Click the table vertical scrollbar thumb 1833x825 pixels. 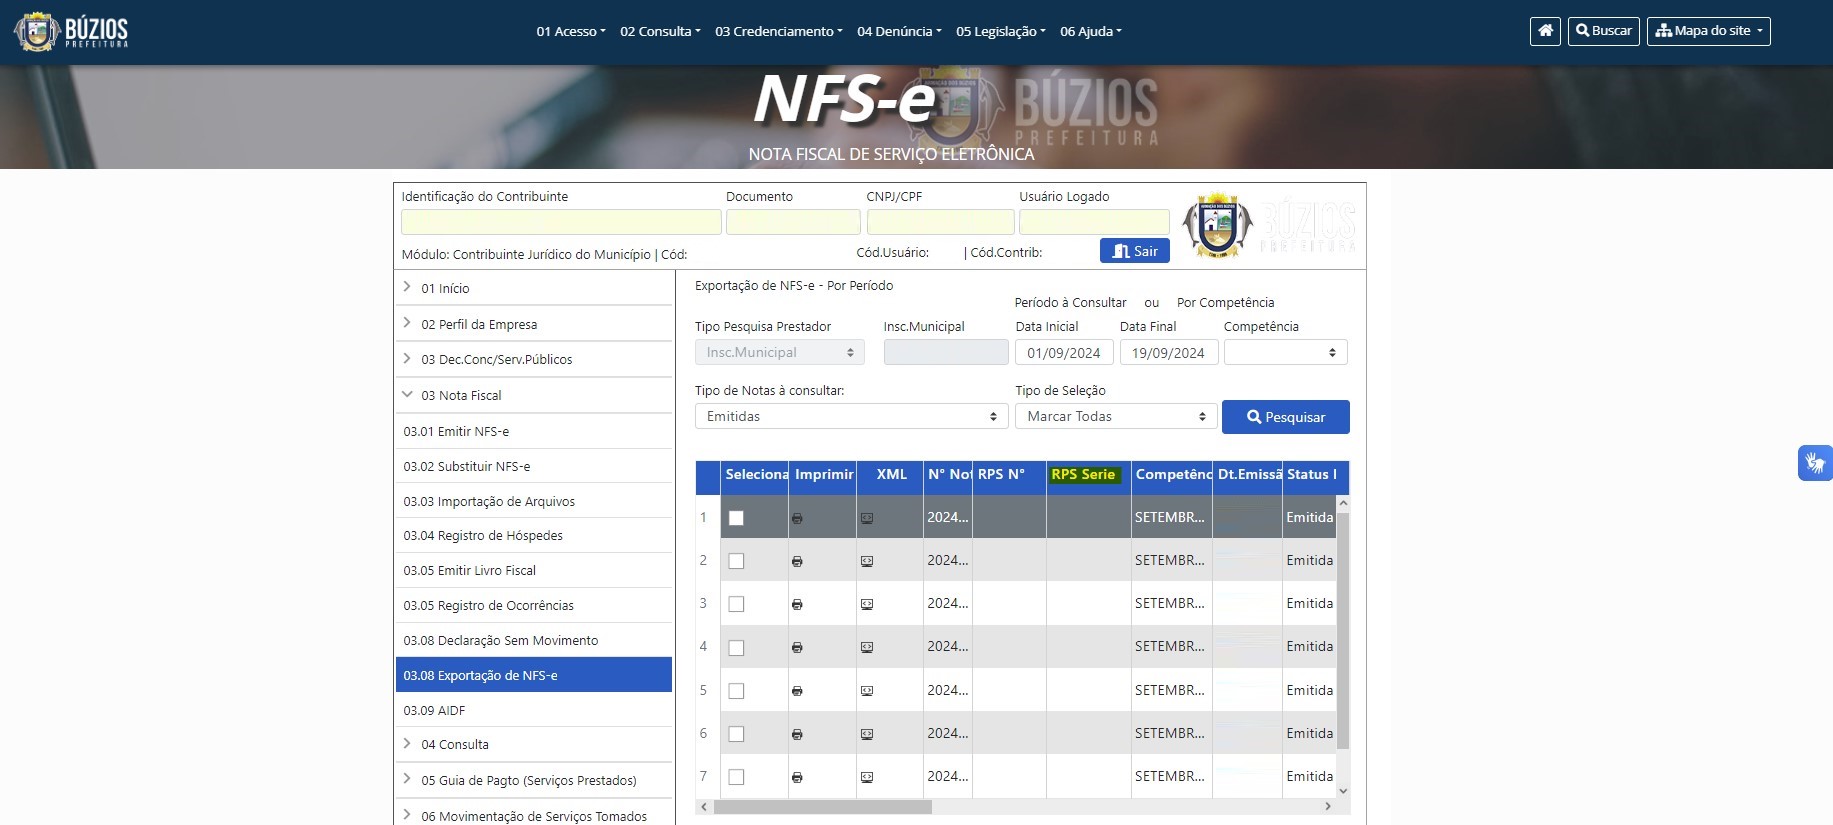(x=1342, y=630)
